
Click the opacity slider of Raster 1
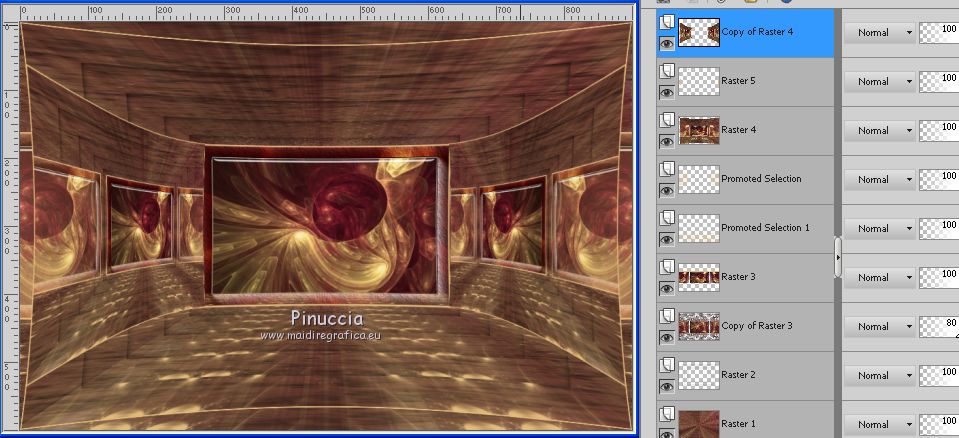point(939,424)
